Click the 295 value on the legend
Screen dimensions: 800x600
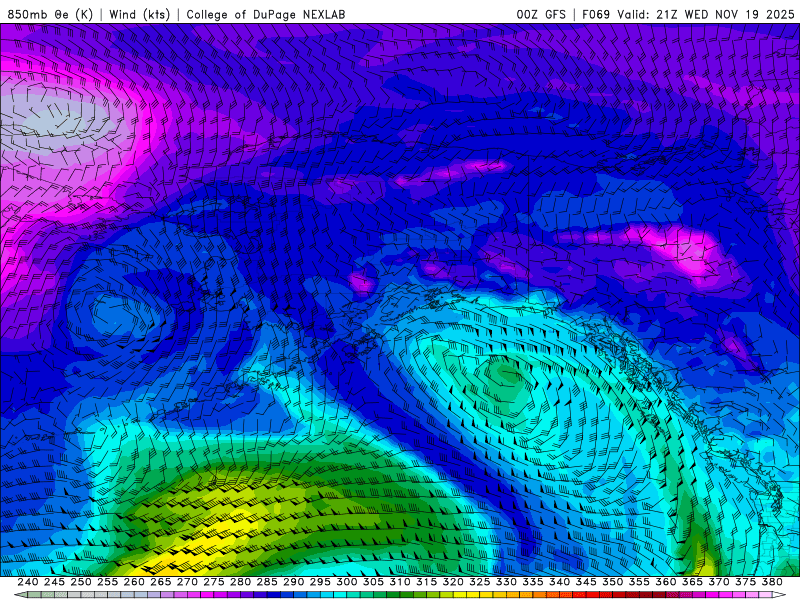[x=320, y=582]
